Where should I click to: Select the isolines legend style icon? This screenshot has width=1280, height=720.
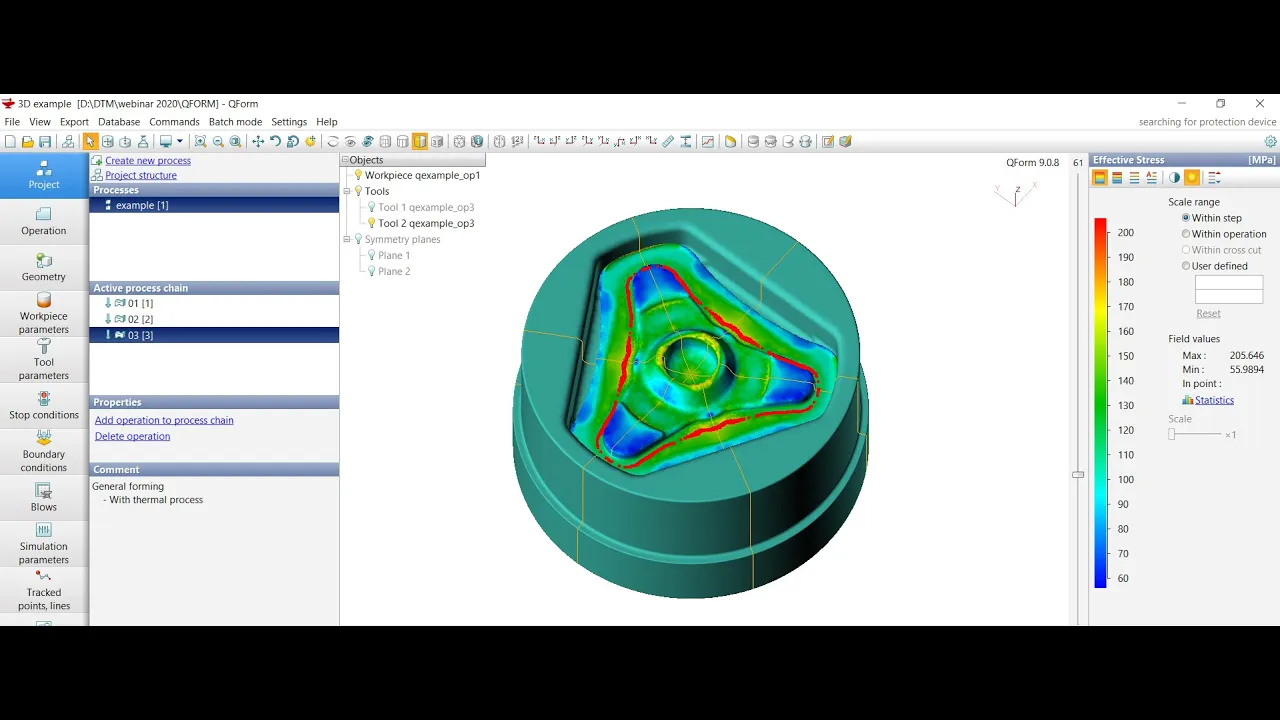click(1134, 178)
